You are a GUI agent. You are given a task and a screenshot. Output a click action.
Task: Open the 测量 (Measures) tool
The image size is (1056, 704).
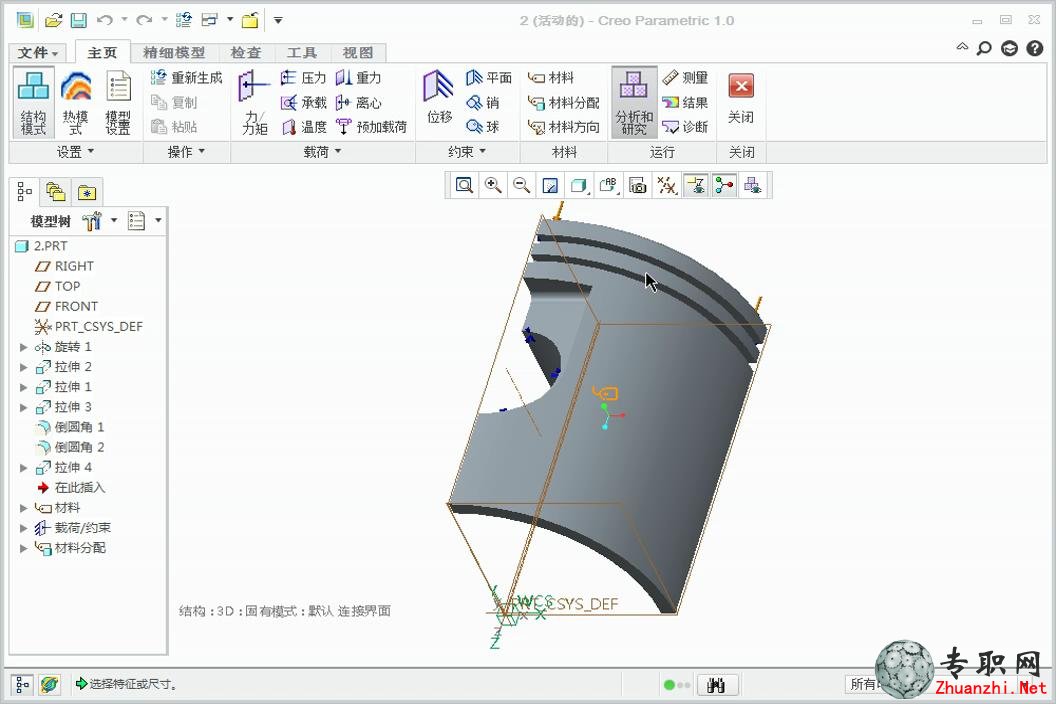click(685, 77)
